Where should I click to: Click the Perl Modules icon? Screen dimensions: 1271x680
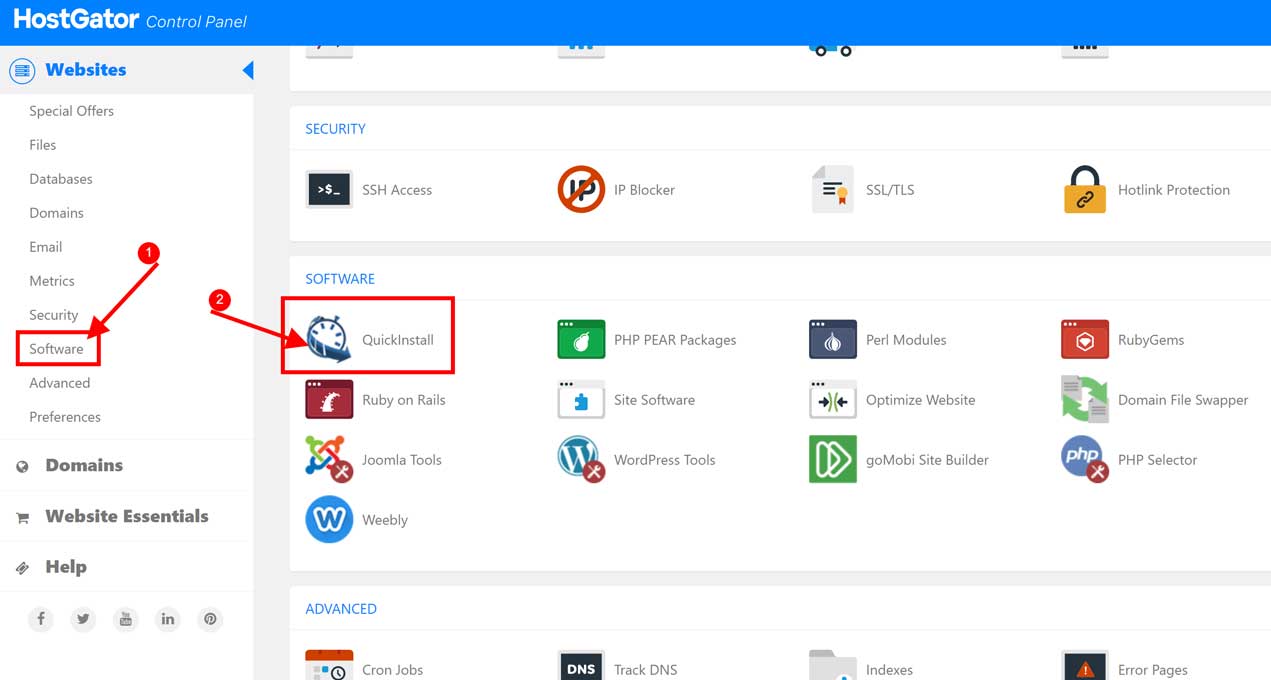(833, 339)
